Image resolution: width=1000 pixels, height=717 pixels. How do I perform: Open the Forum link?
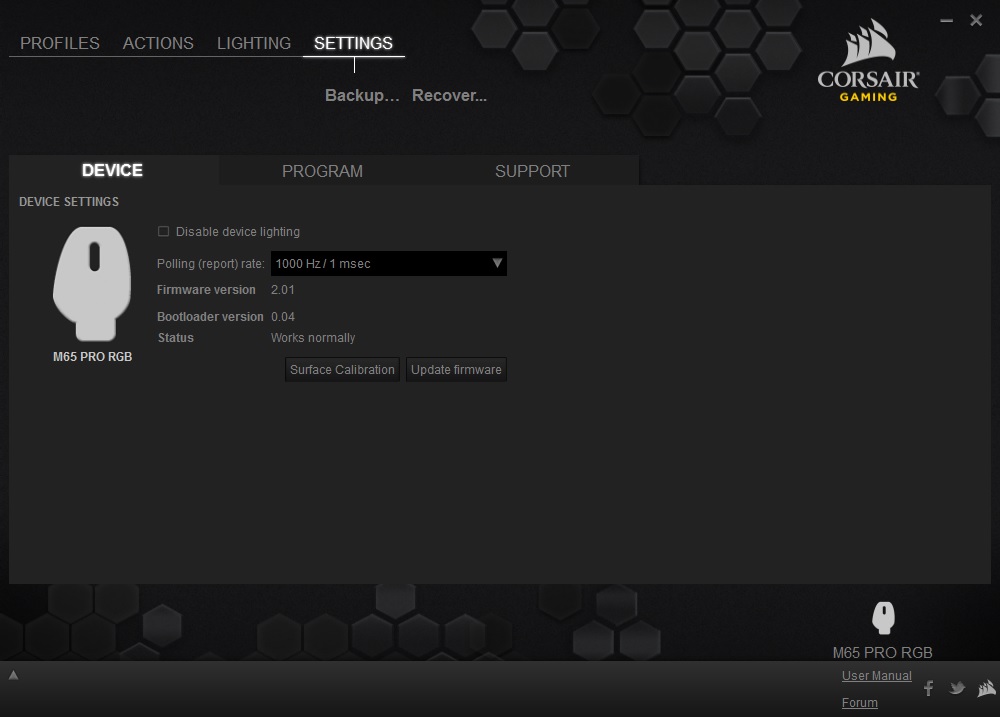pos(859,702)
